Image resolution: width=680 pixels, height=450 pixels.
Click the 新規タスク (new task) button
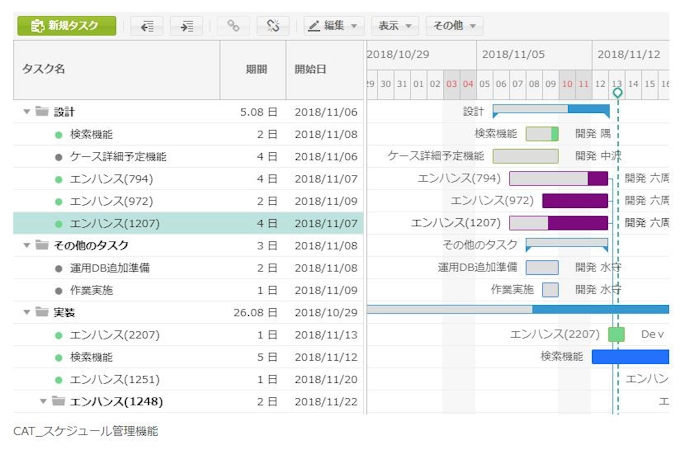[66, 26]
